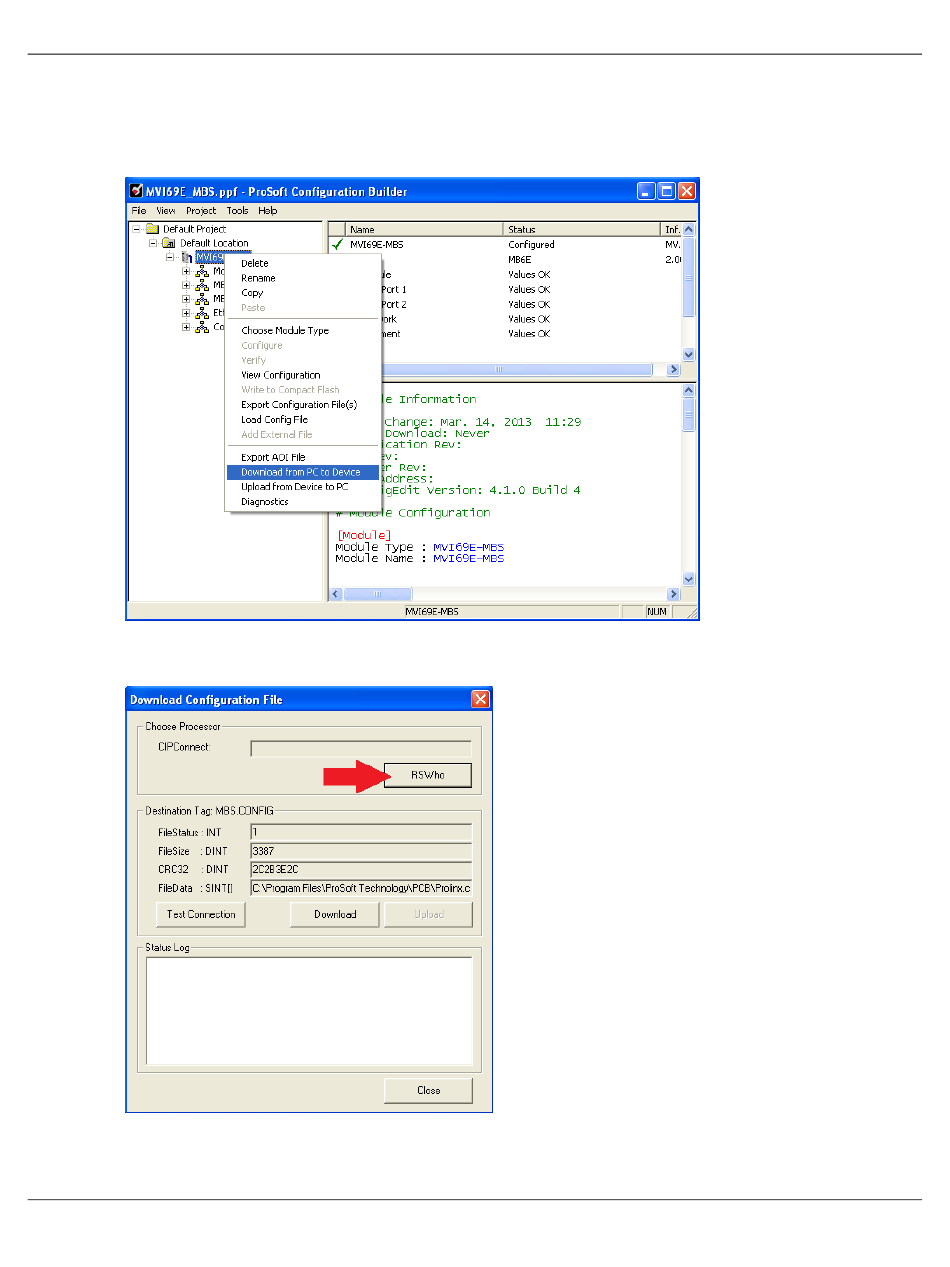This screenshot has height=1267, width=950.
Task: Click the Status column header
Action: tap(583, 230)
